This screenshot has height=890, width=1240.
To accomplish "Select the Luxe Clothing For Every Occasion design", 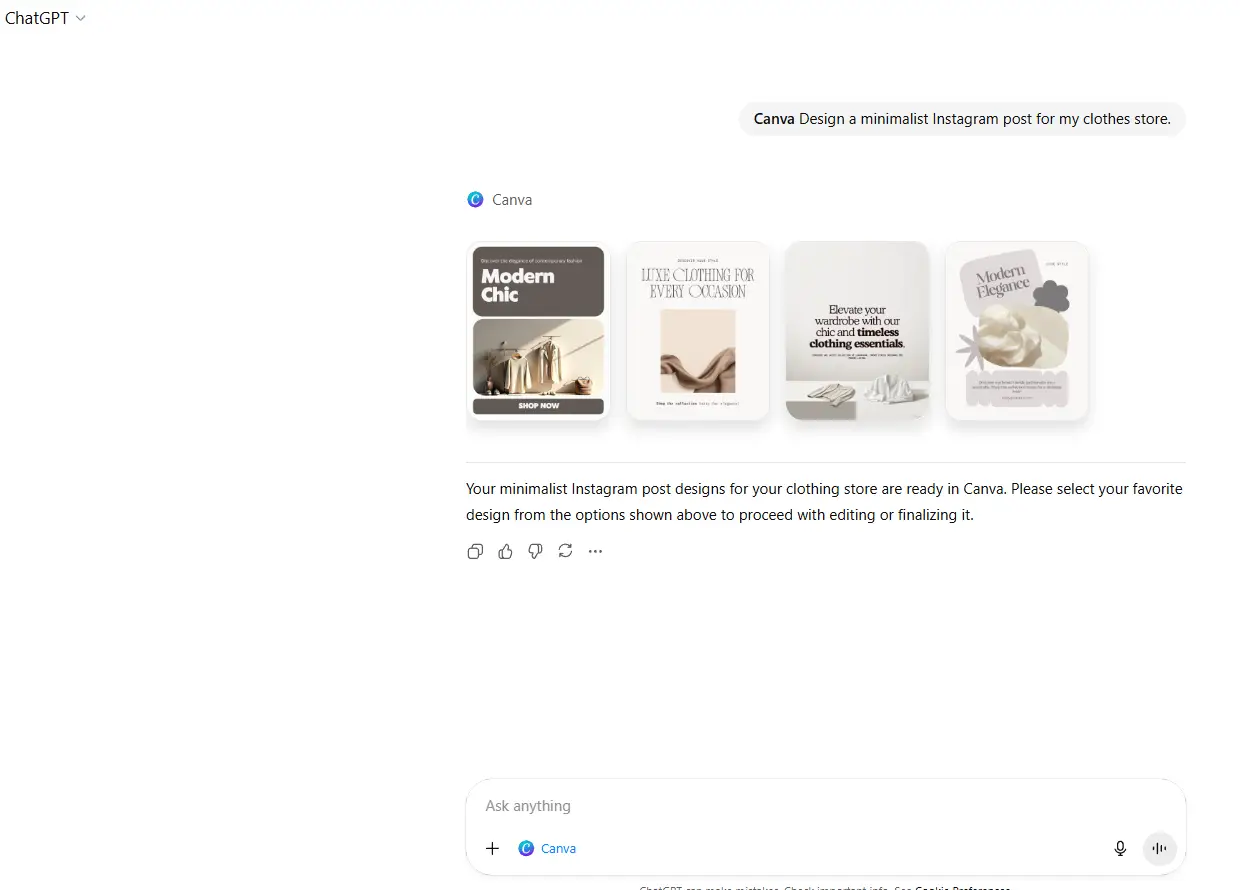I will (x=698, y=331).
